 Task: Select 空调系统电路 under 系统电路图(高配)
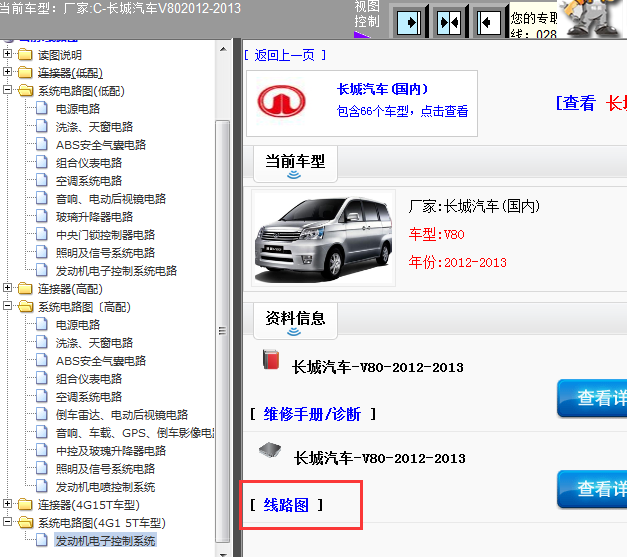[x=89, y=397]
